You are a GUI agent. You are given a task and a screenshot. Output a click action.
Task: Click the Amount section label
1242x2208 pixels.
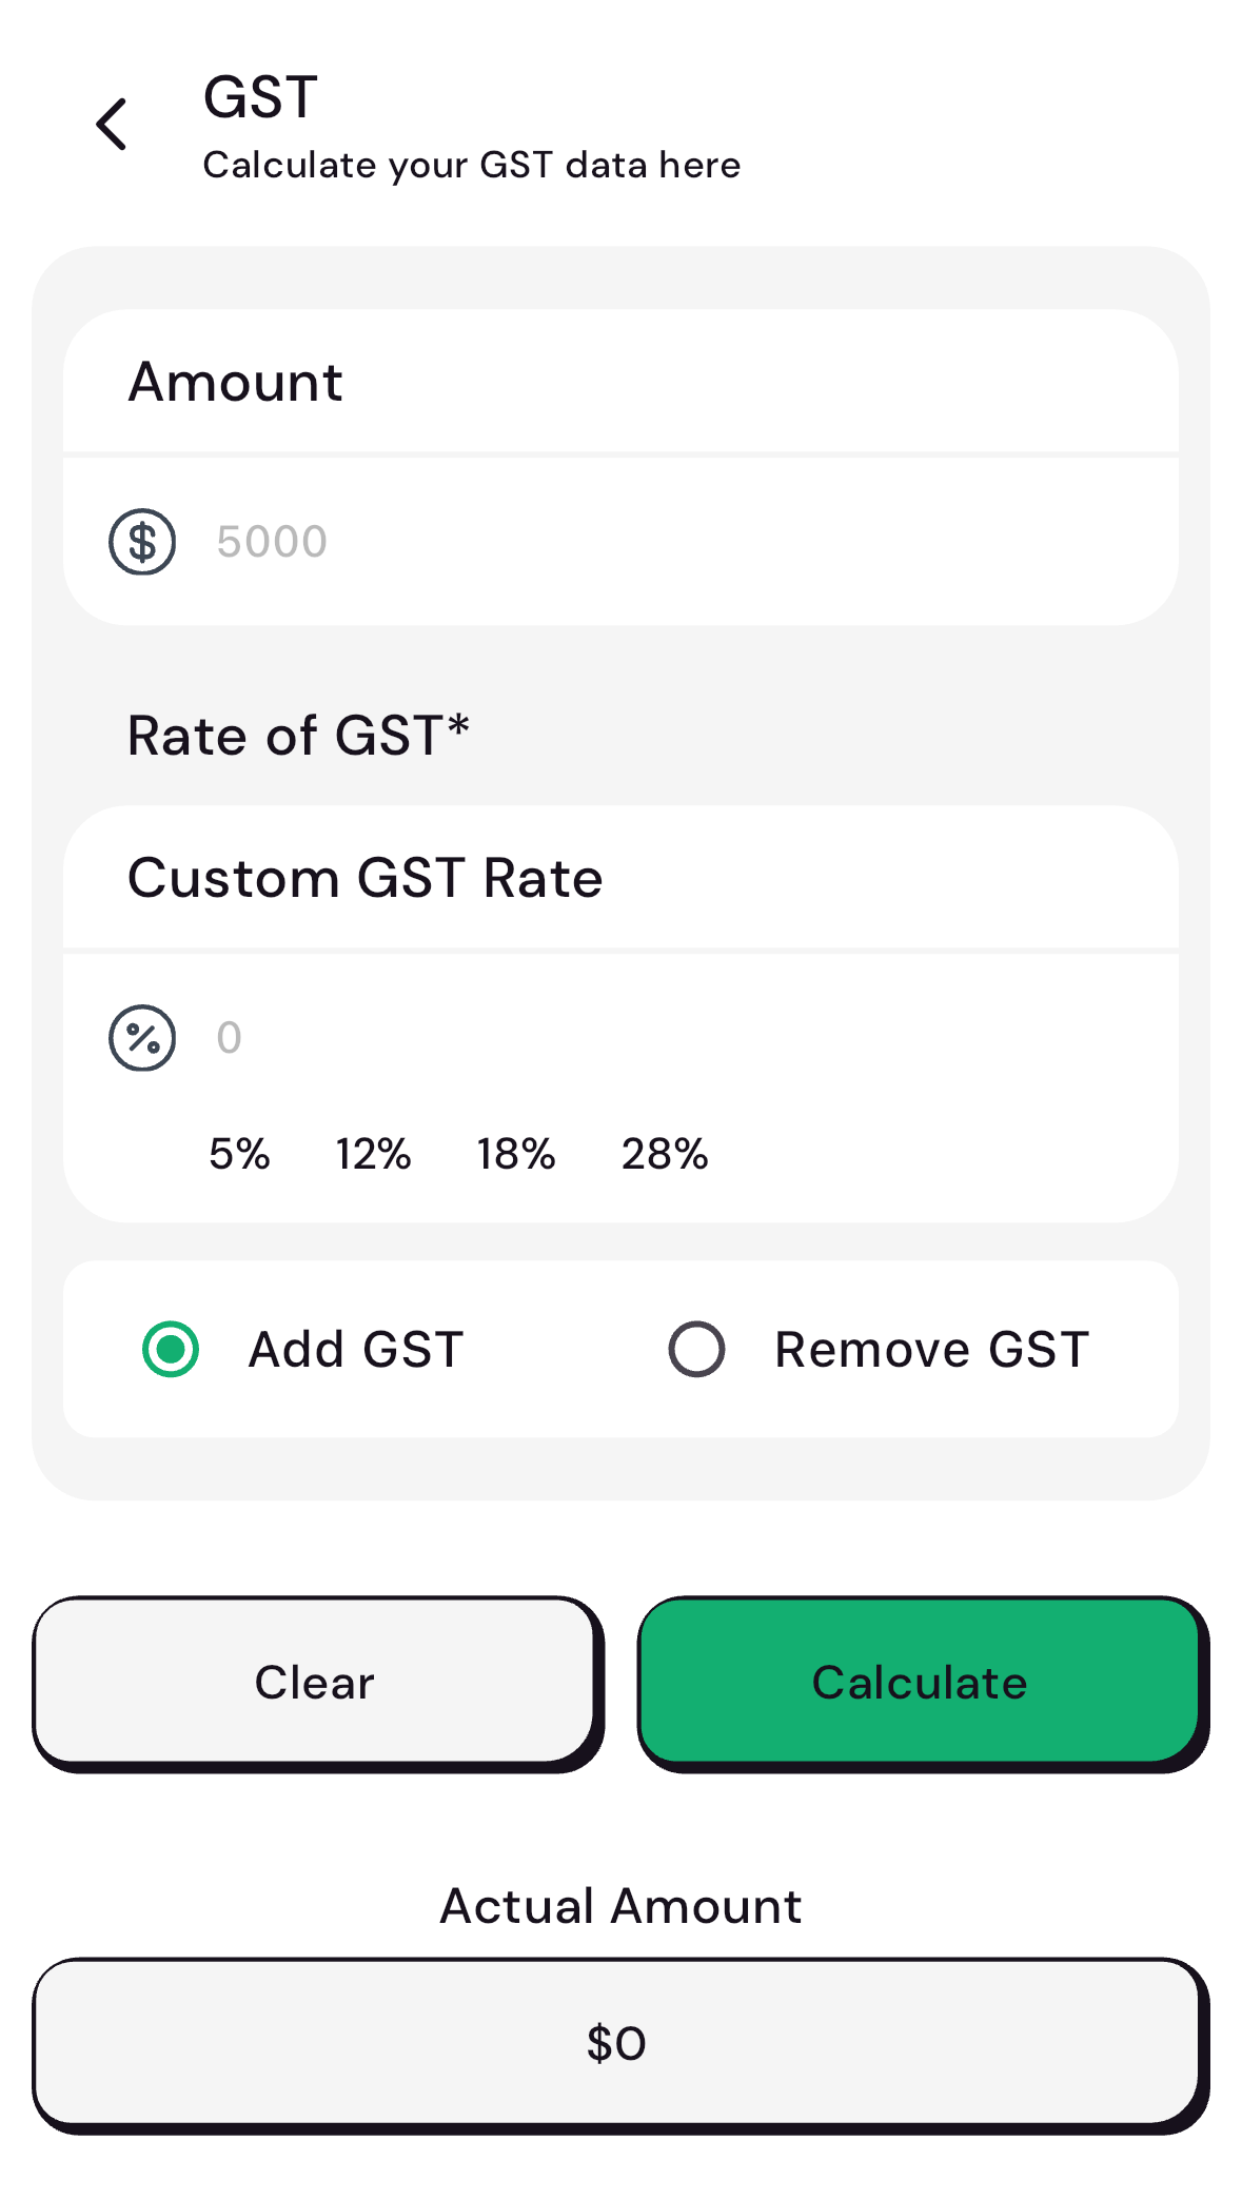point(237,381)
